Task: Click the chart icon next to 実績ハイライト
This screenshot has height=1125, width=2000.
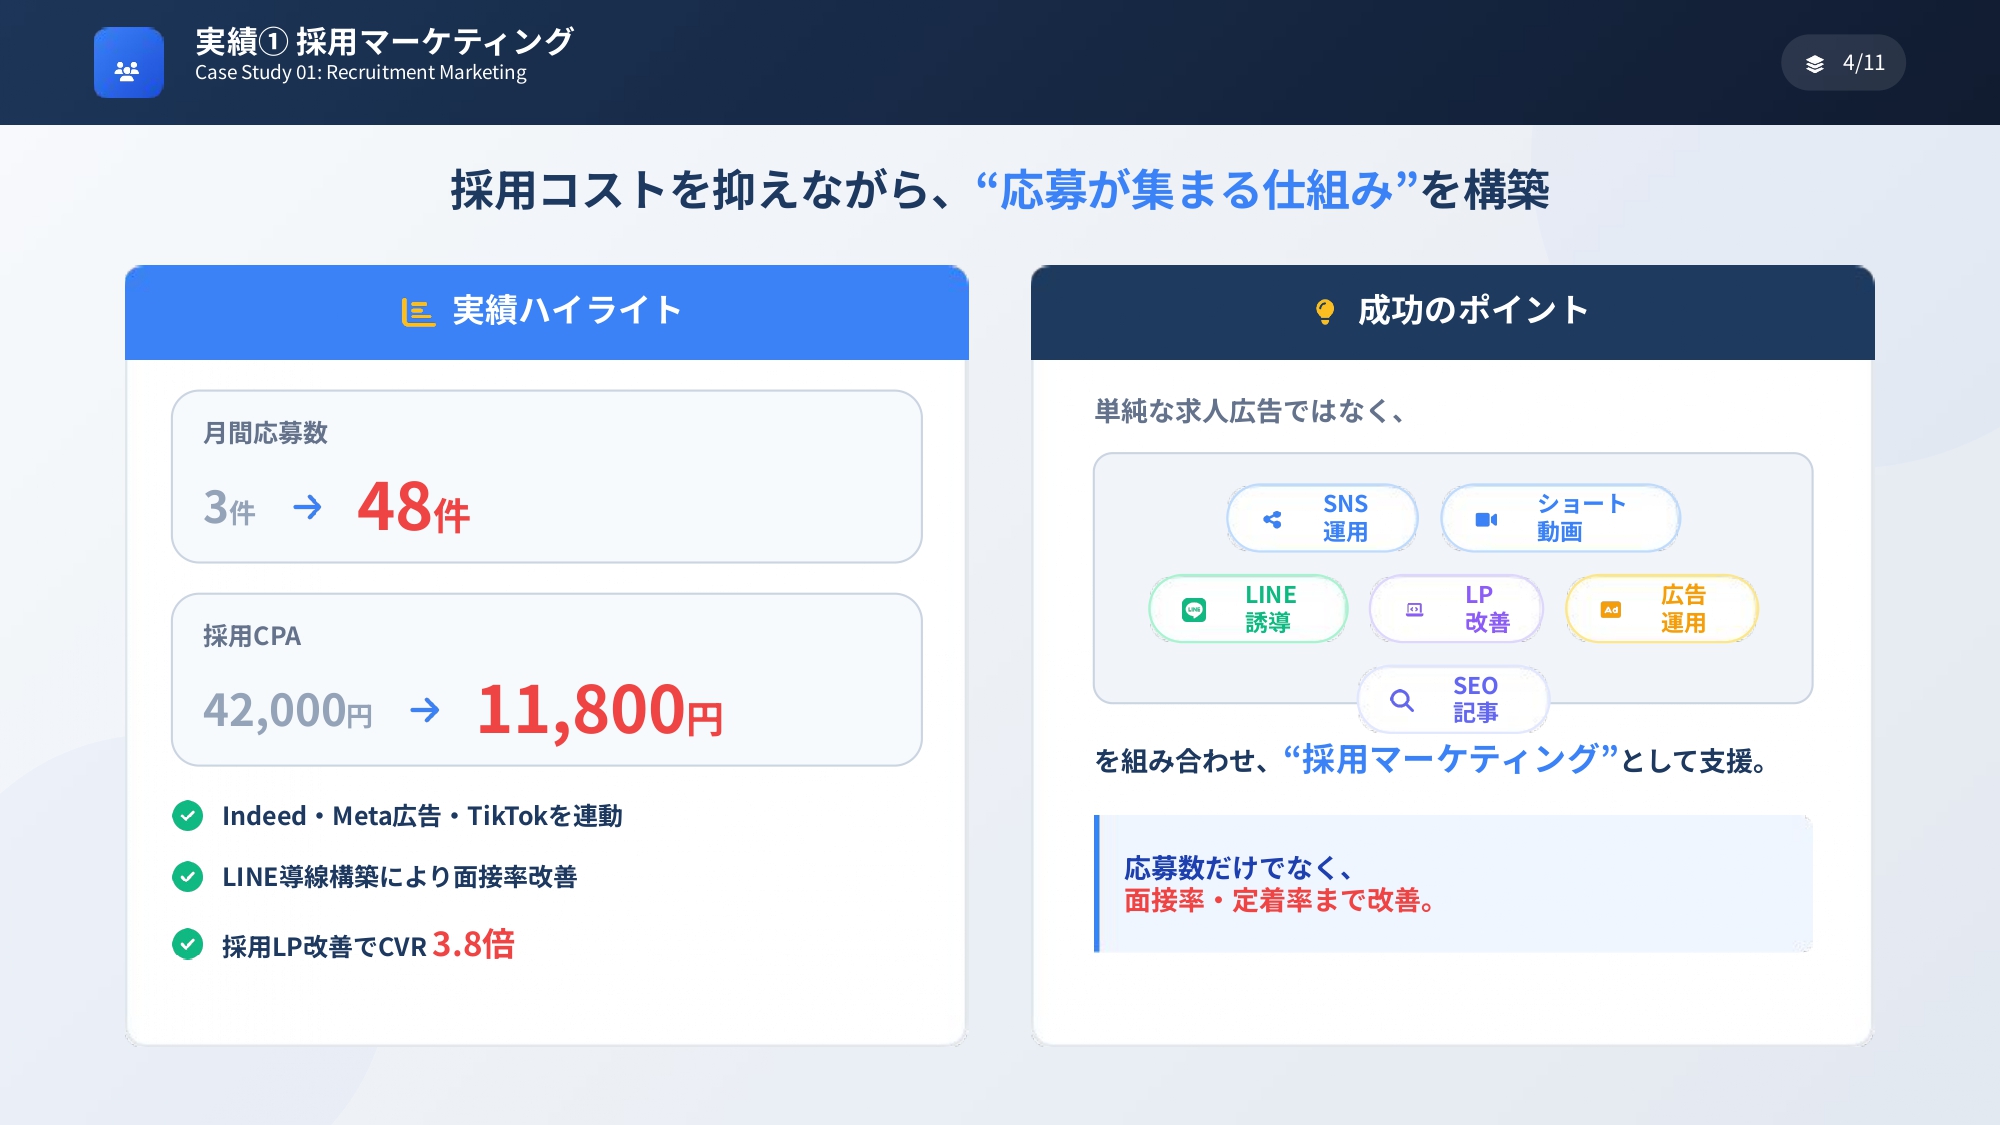Action: tap(418, 312)
